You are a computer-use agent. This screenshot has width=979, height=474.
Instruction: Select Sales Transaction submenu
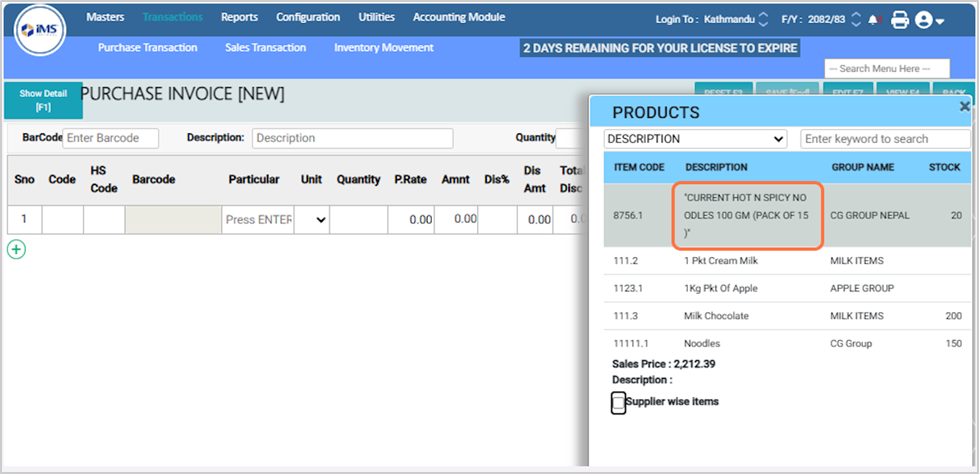pos(265,47)
